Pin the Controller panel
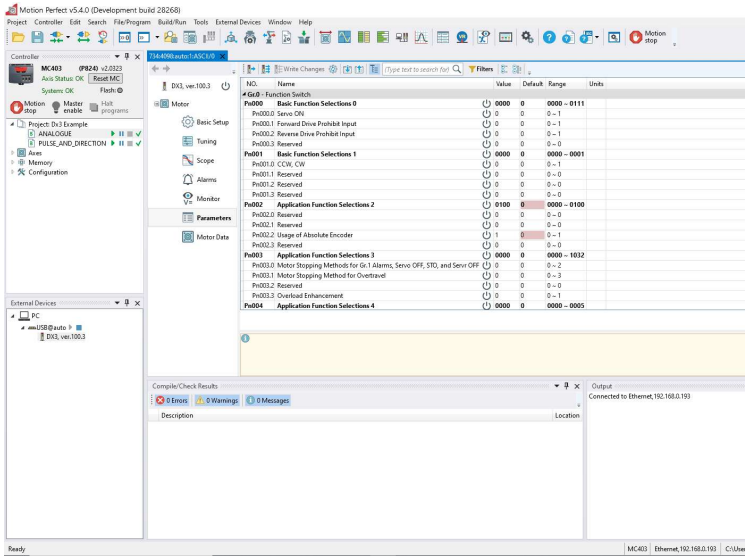752x557 pixels. coord(127,57)
